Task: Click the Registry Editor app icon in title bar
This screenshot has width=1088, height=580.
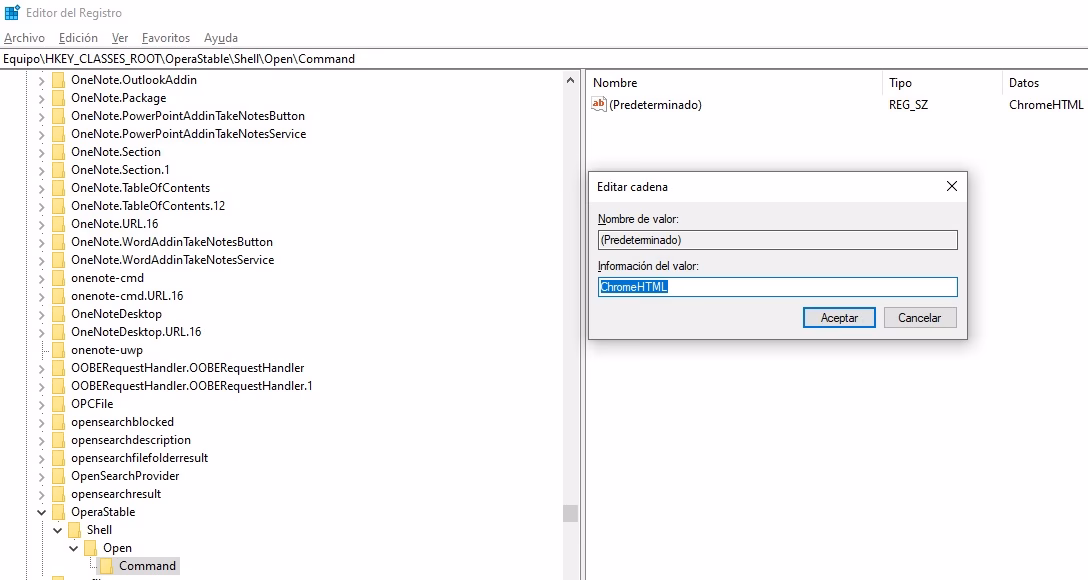Action: [x=12, y=12]
